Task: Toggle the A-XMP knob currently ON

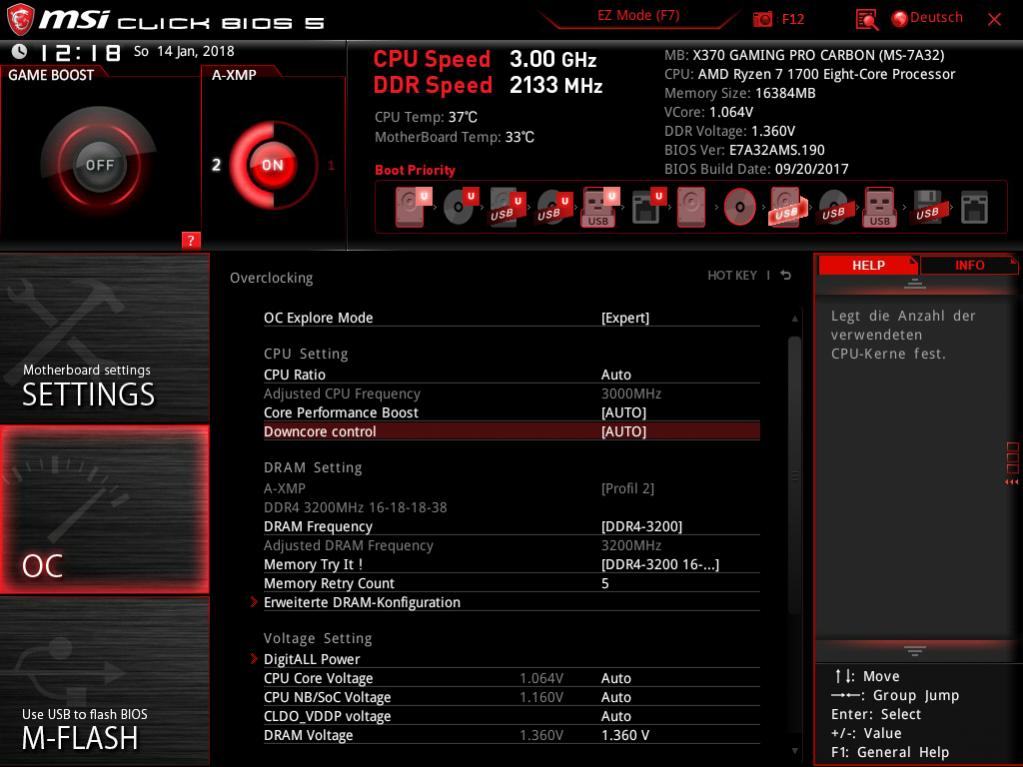Action: point(273,164)
